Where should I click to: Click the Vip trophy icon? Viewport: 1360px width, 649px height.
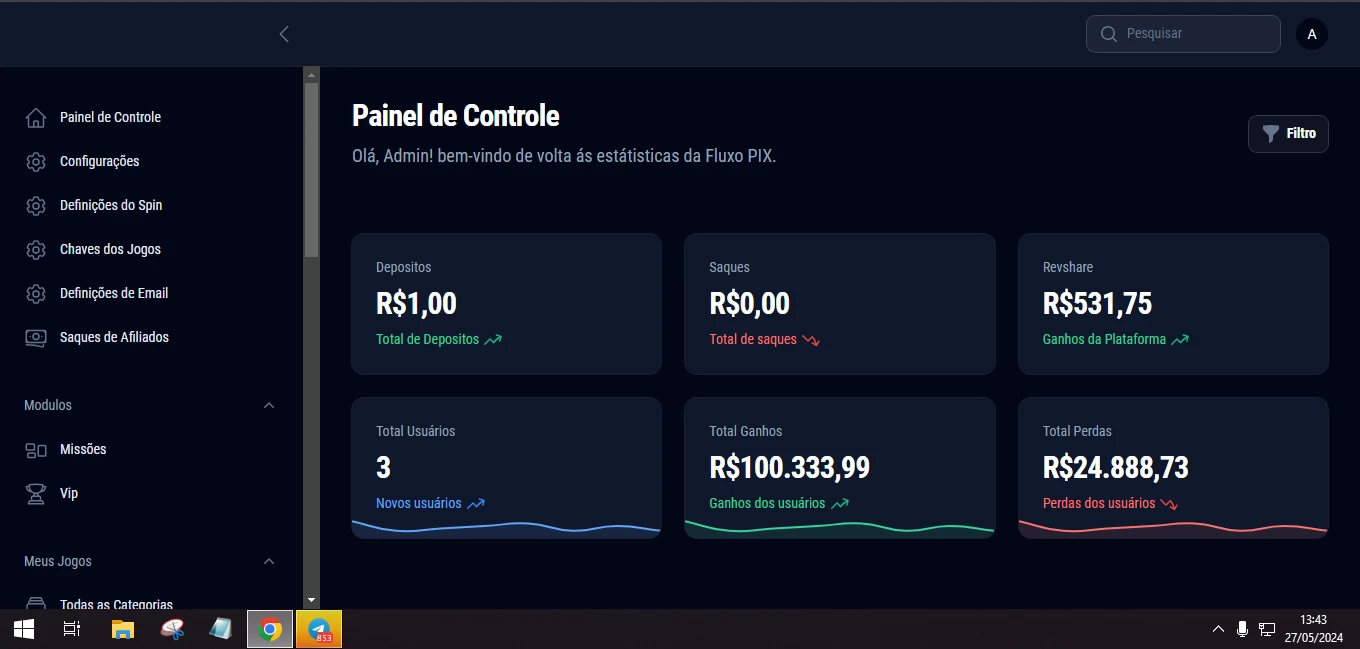pos(36,494)
